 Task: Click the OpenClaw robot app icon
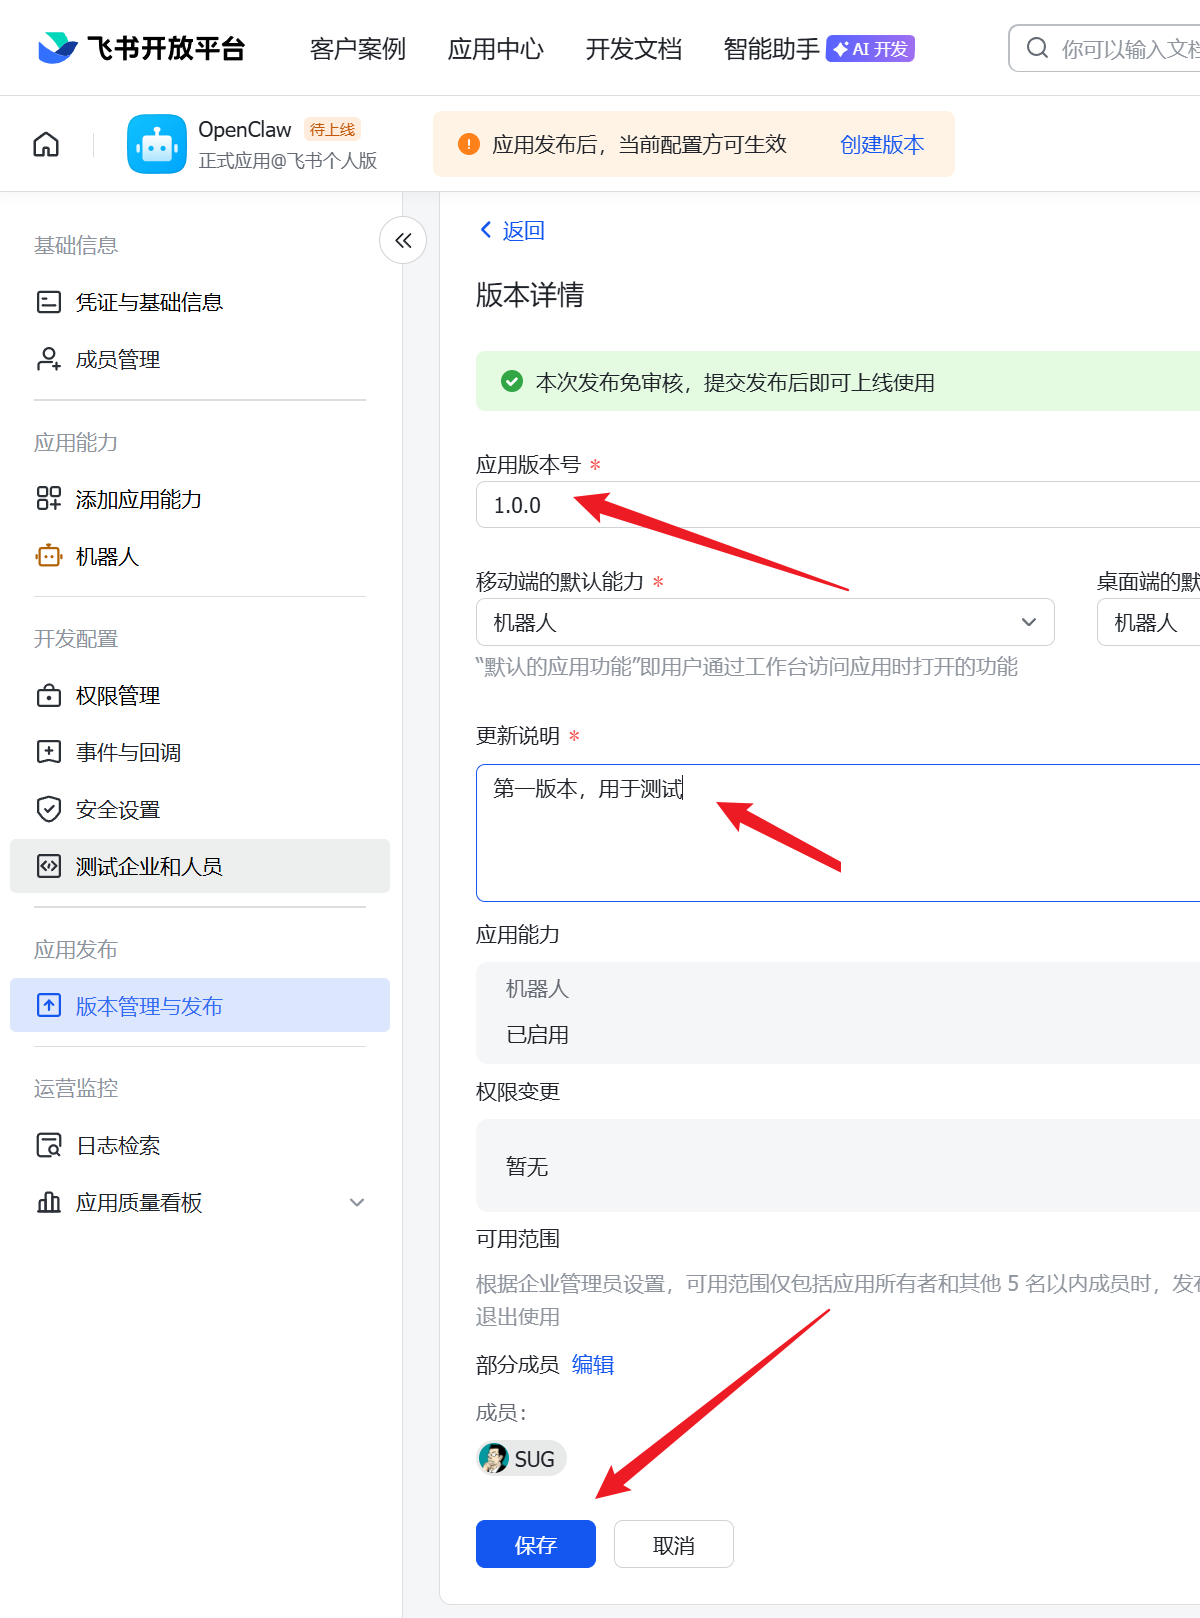point(157,145)
